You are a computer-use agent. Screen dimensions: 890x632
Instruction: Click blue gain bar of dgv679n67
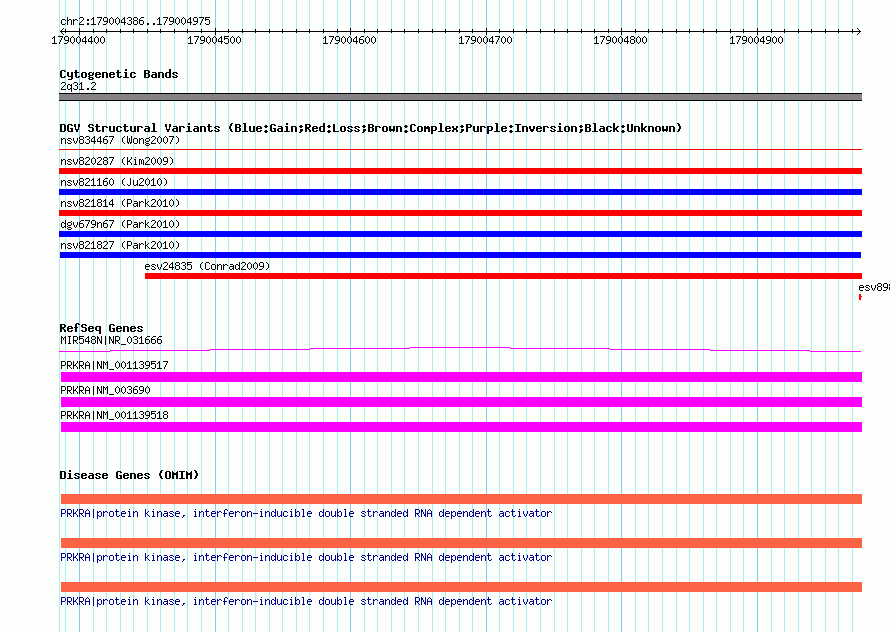pos(460,234)
